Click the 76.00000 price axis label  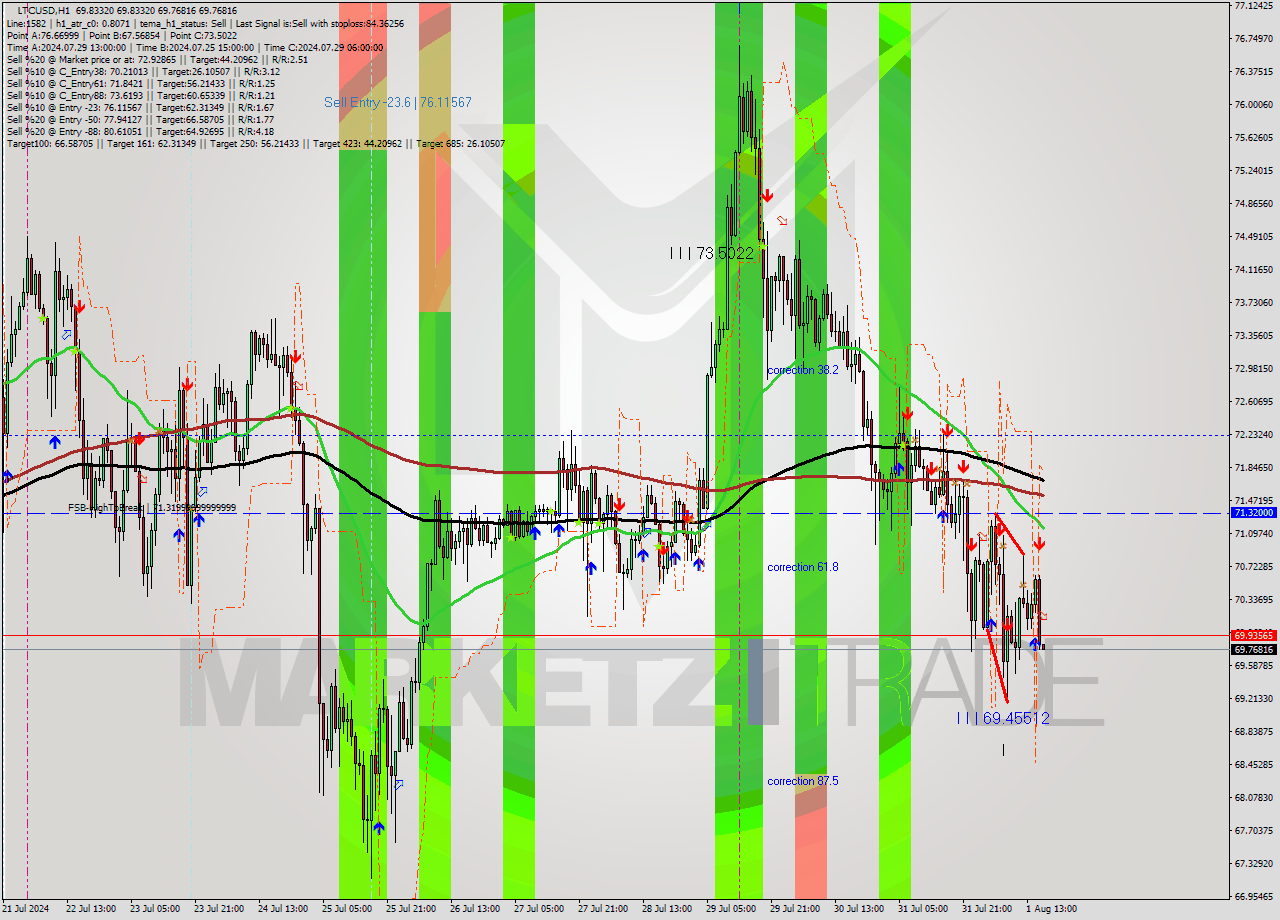[1253, 104]
